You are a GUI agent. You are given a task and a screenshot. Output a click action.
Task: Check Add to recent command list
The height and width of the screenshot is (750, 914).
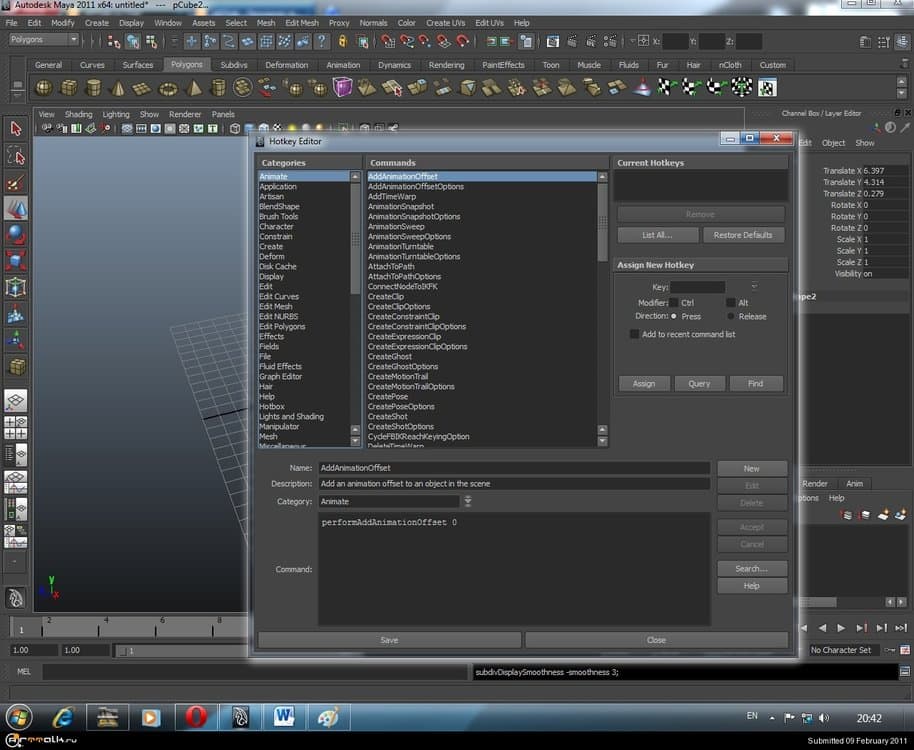click(x=634, y=334)
